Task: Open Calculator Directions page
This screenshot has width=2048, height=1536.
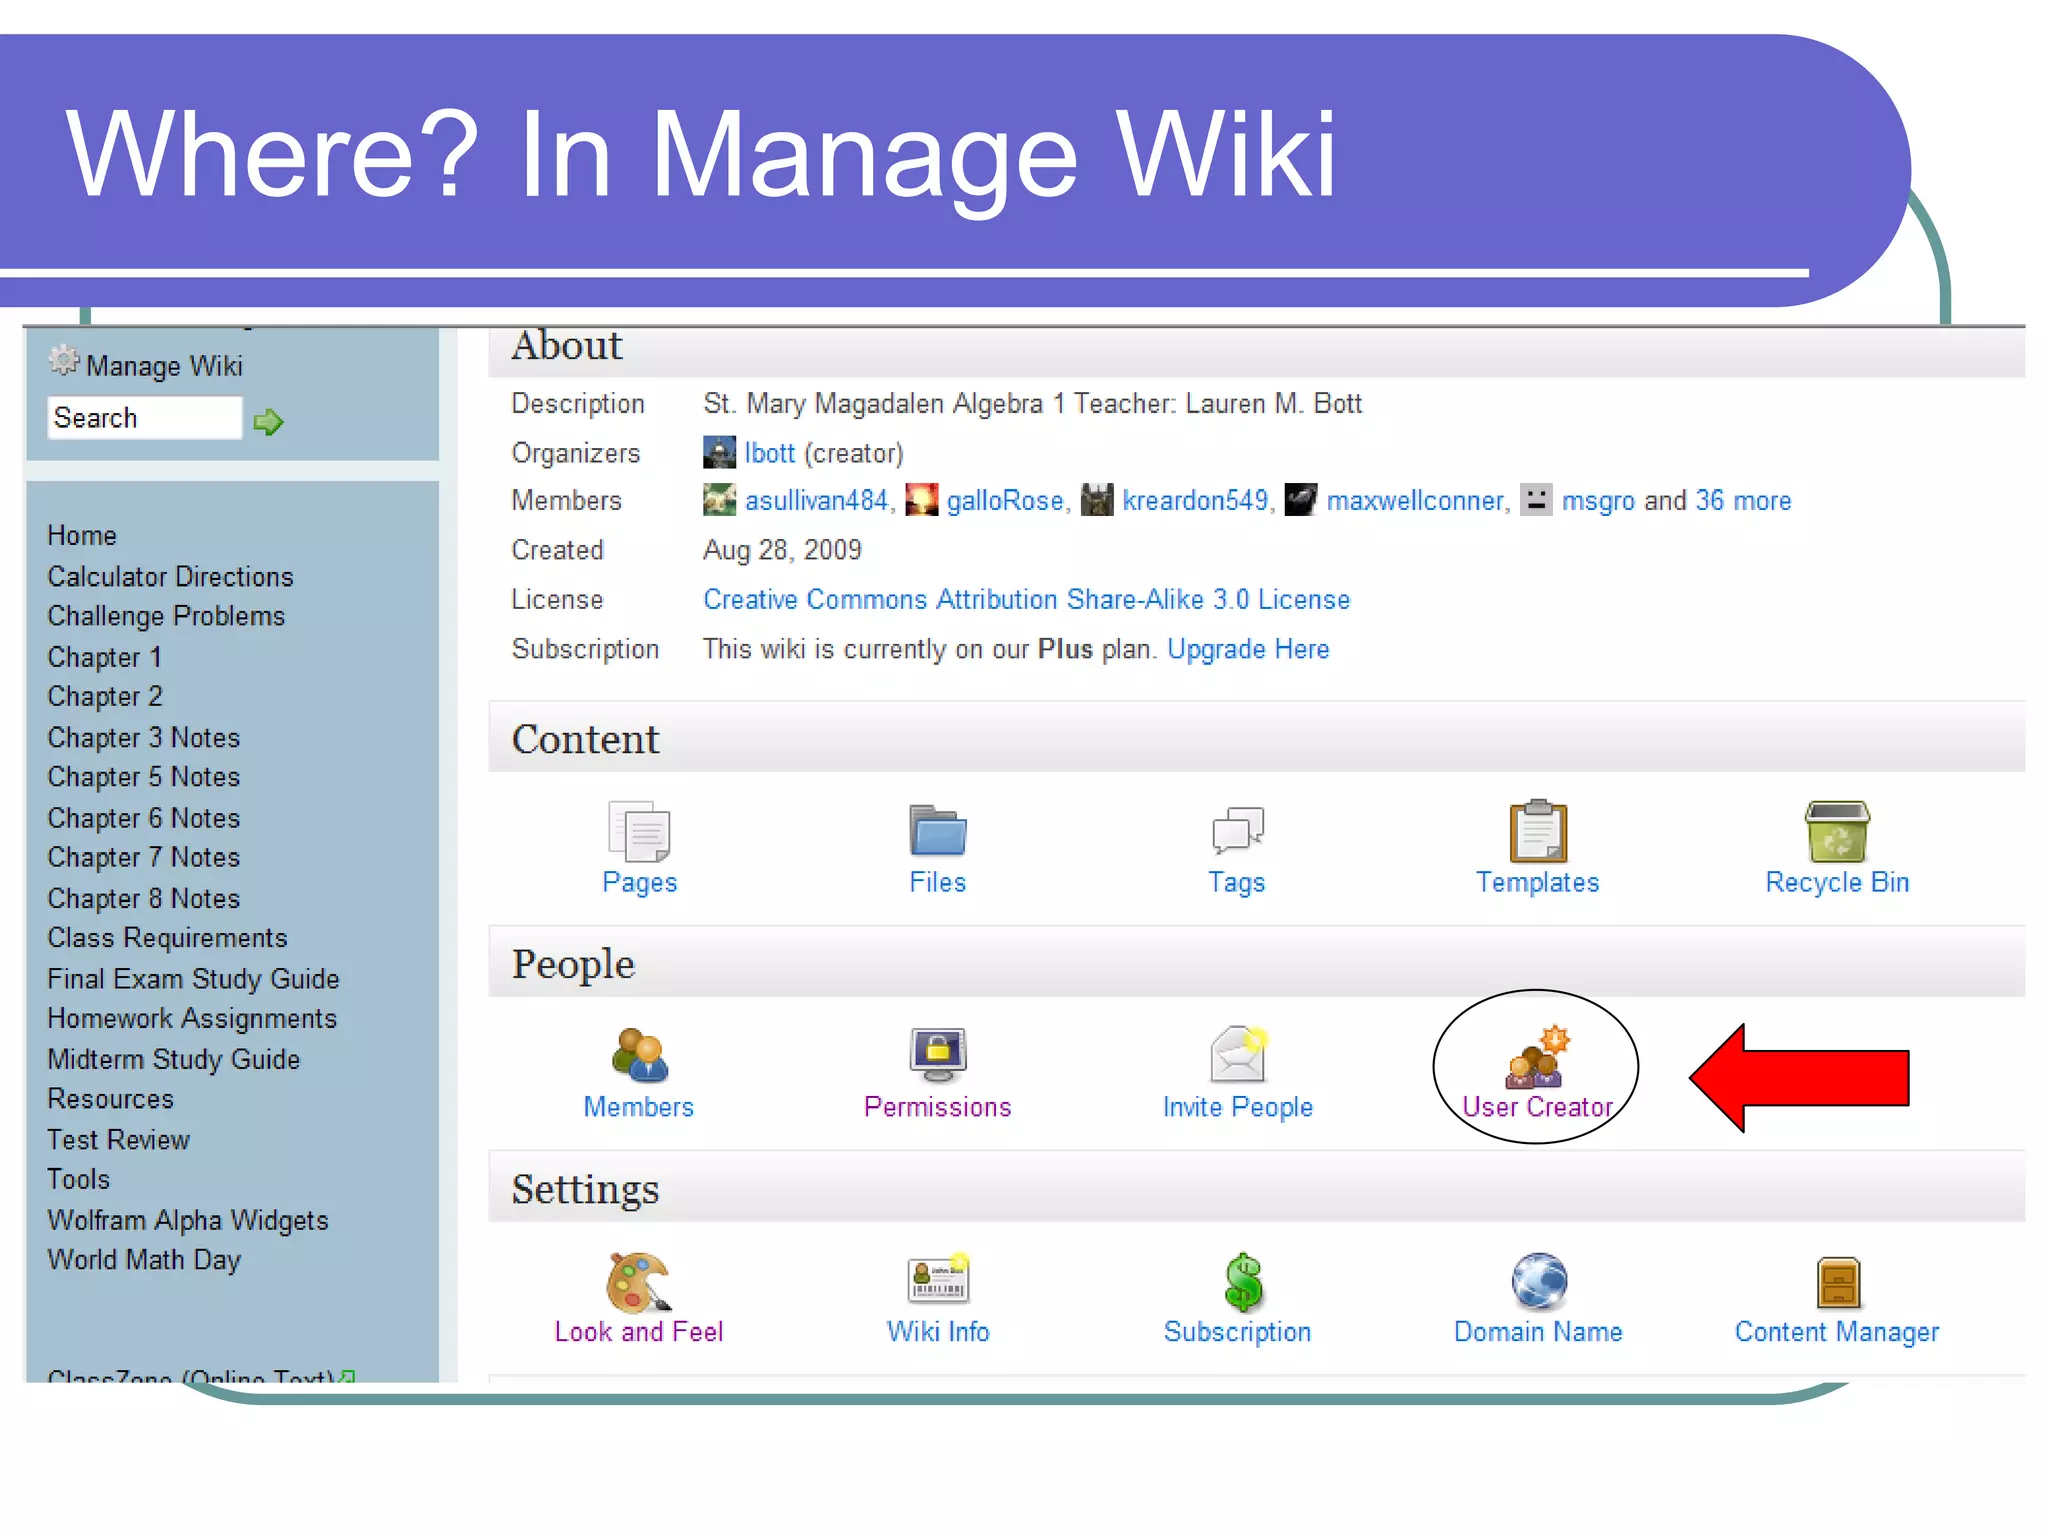Action: click(170, 577)
